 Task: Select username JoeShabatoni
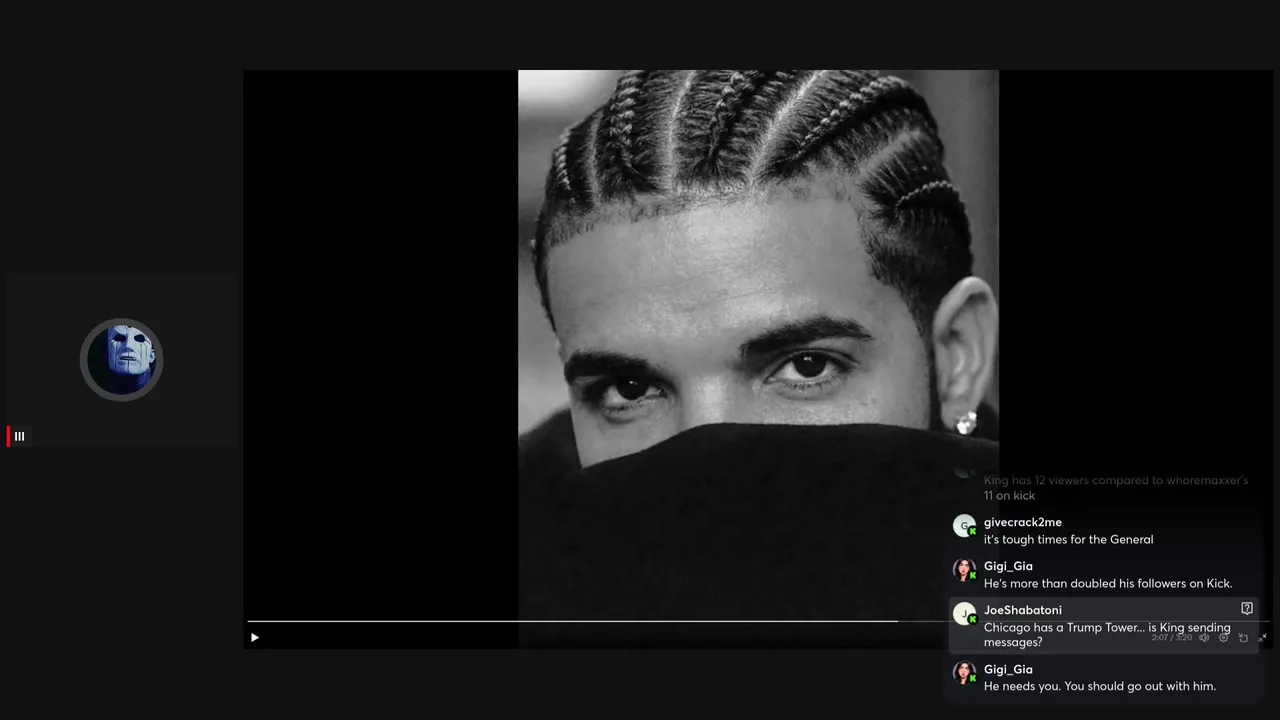(x=1023, y=610)
